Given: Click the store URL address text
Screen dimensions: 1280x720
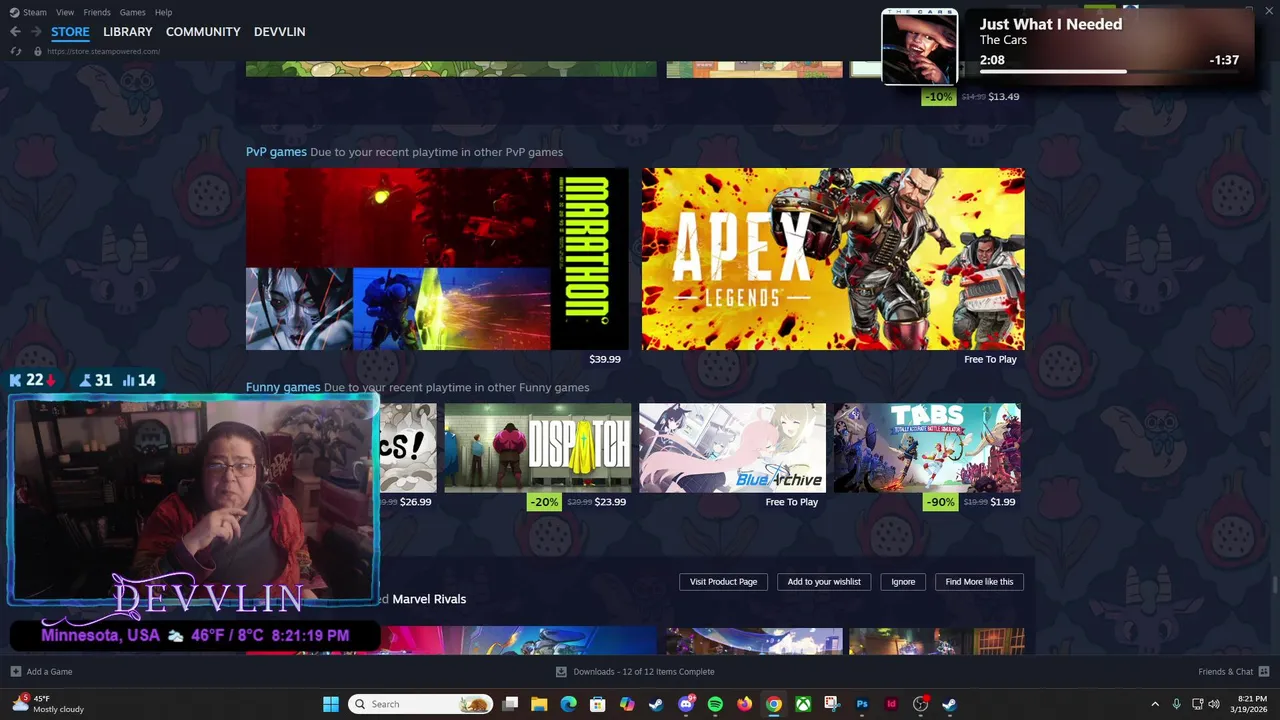Looking at the screenshot, I should pyautogui.click(x=103, y=51).
